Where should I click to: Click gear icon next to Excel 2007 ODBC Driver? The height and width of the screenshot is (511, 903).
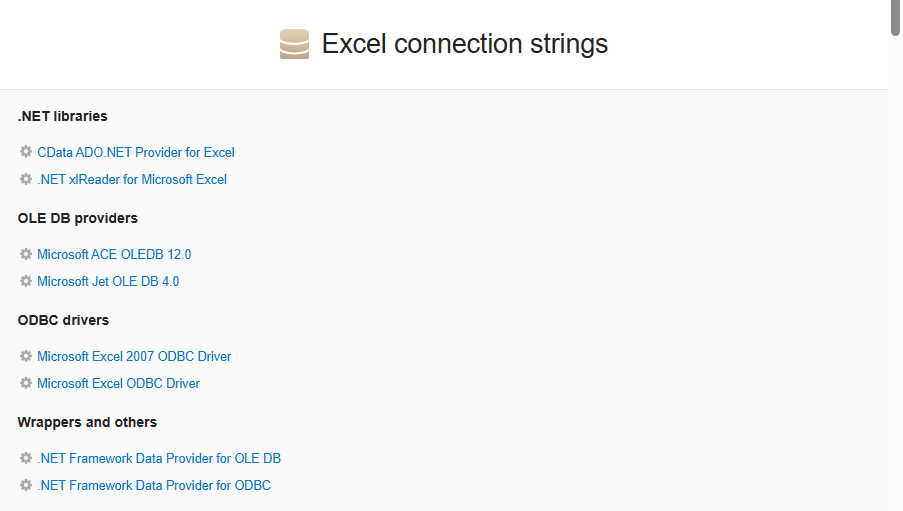(25, 356)
